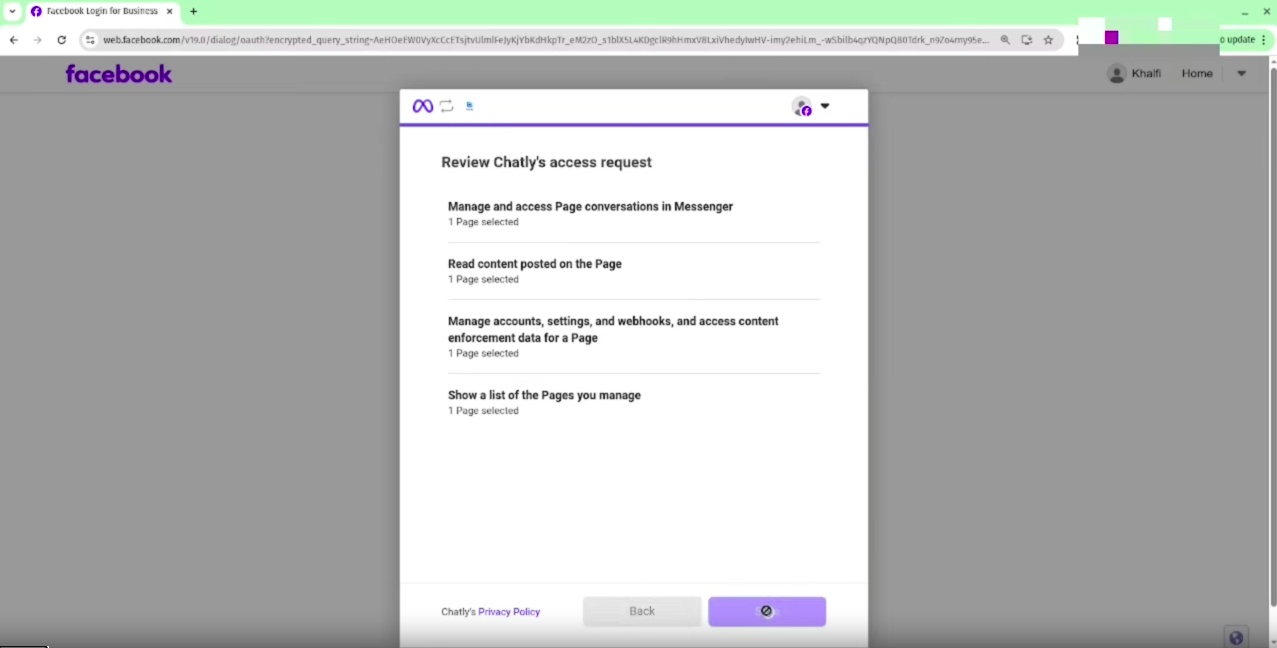Click the Khalfi profile avatar
The width and height of the screenshot is (1277, 648).
[x=1117, y=74]
